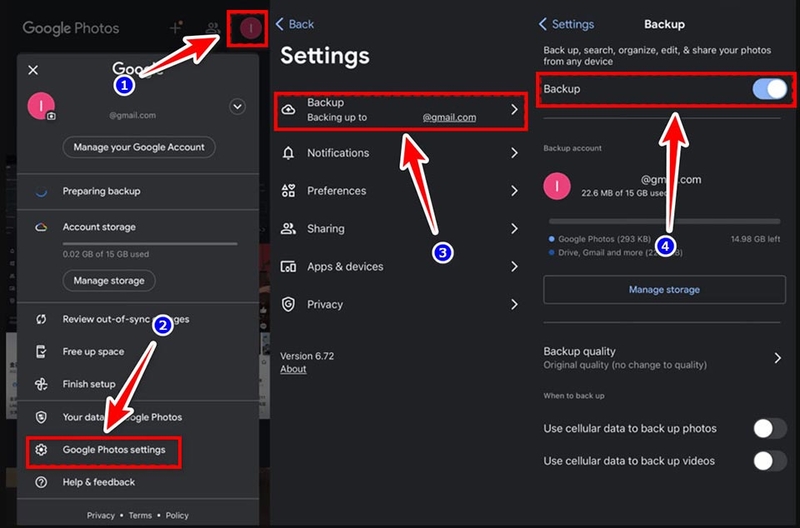The image size is (800, 528).
Task: Click the backup storage progress bar
Action: 664,221
